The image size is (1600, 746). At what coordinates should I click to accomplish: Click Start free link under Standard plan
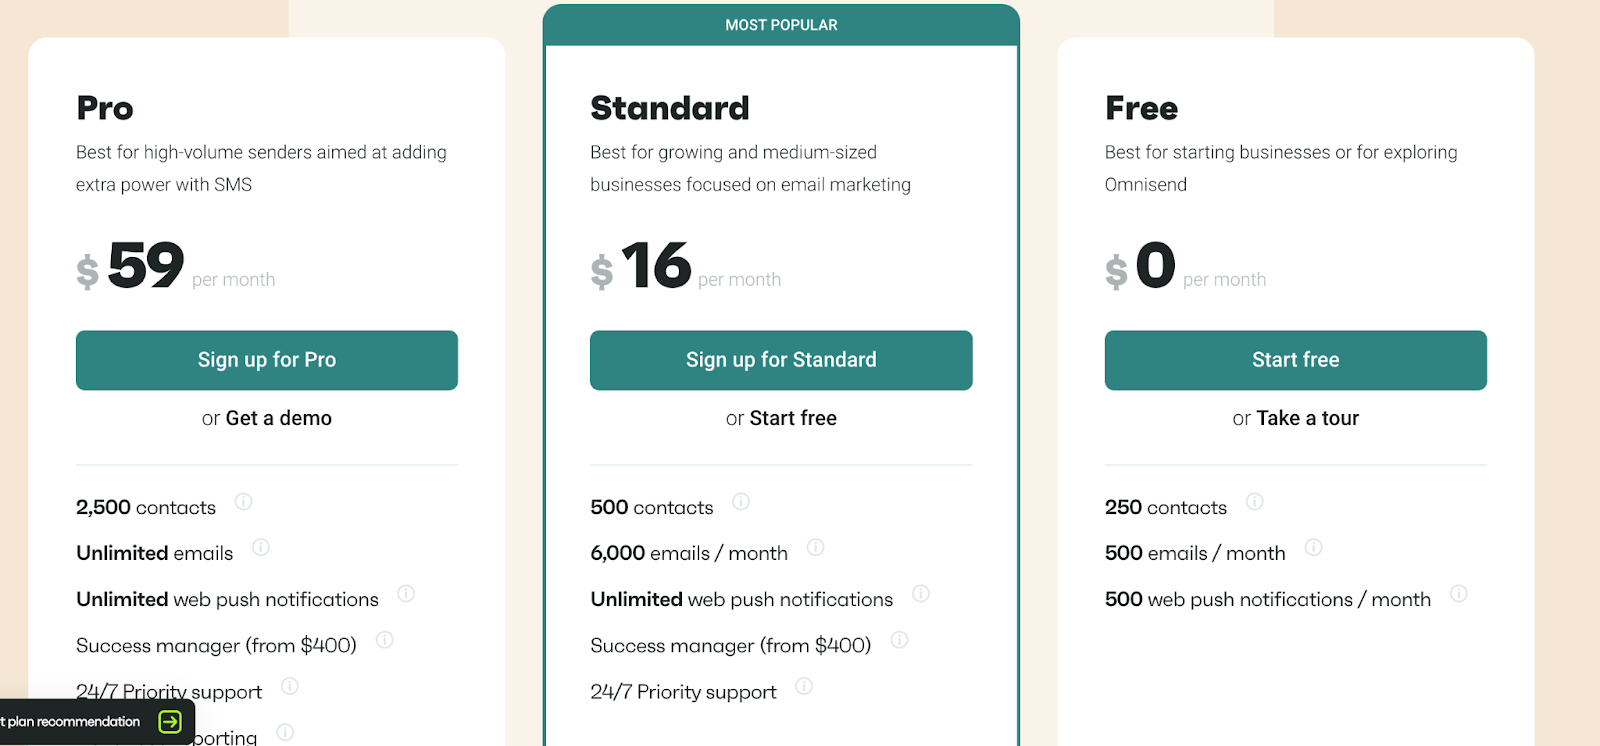coord(793,418)
